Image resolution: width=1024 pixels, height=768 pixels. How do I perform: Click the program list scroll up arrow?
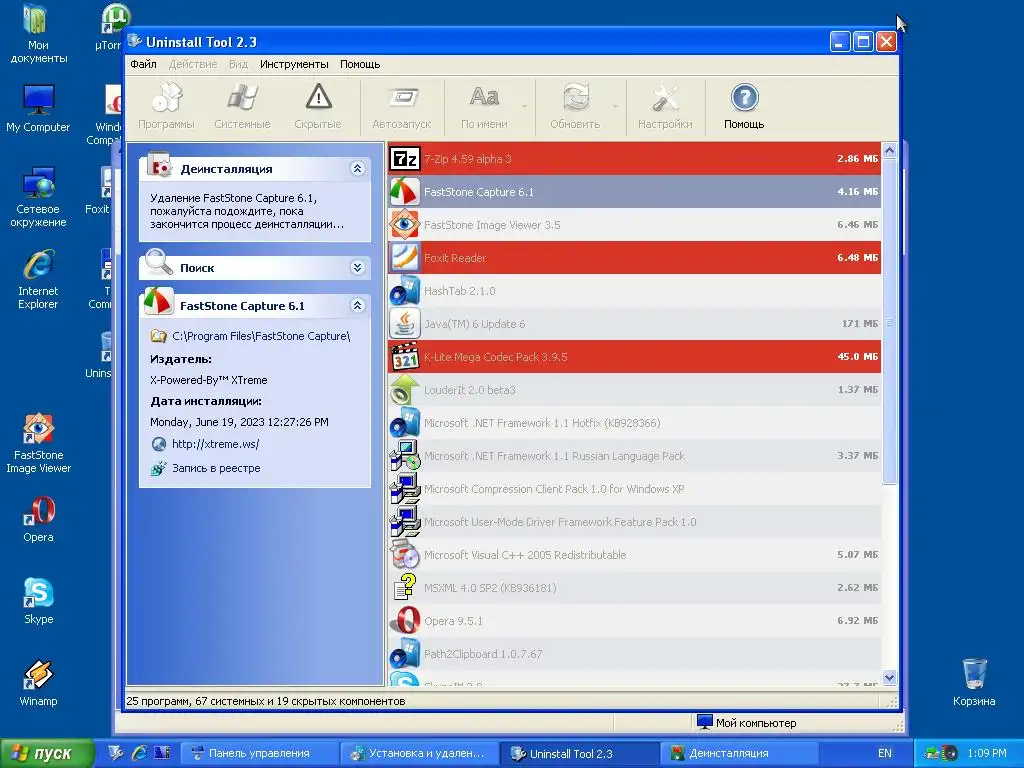[889, 151]
